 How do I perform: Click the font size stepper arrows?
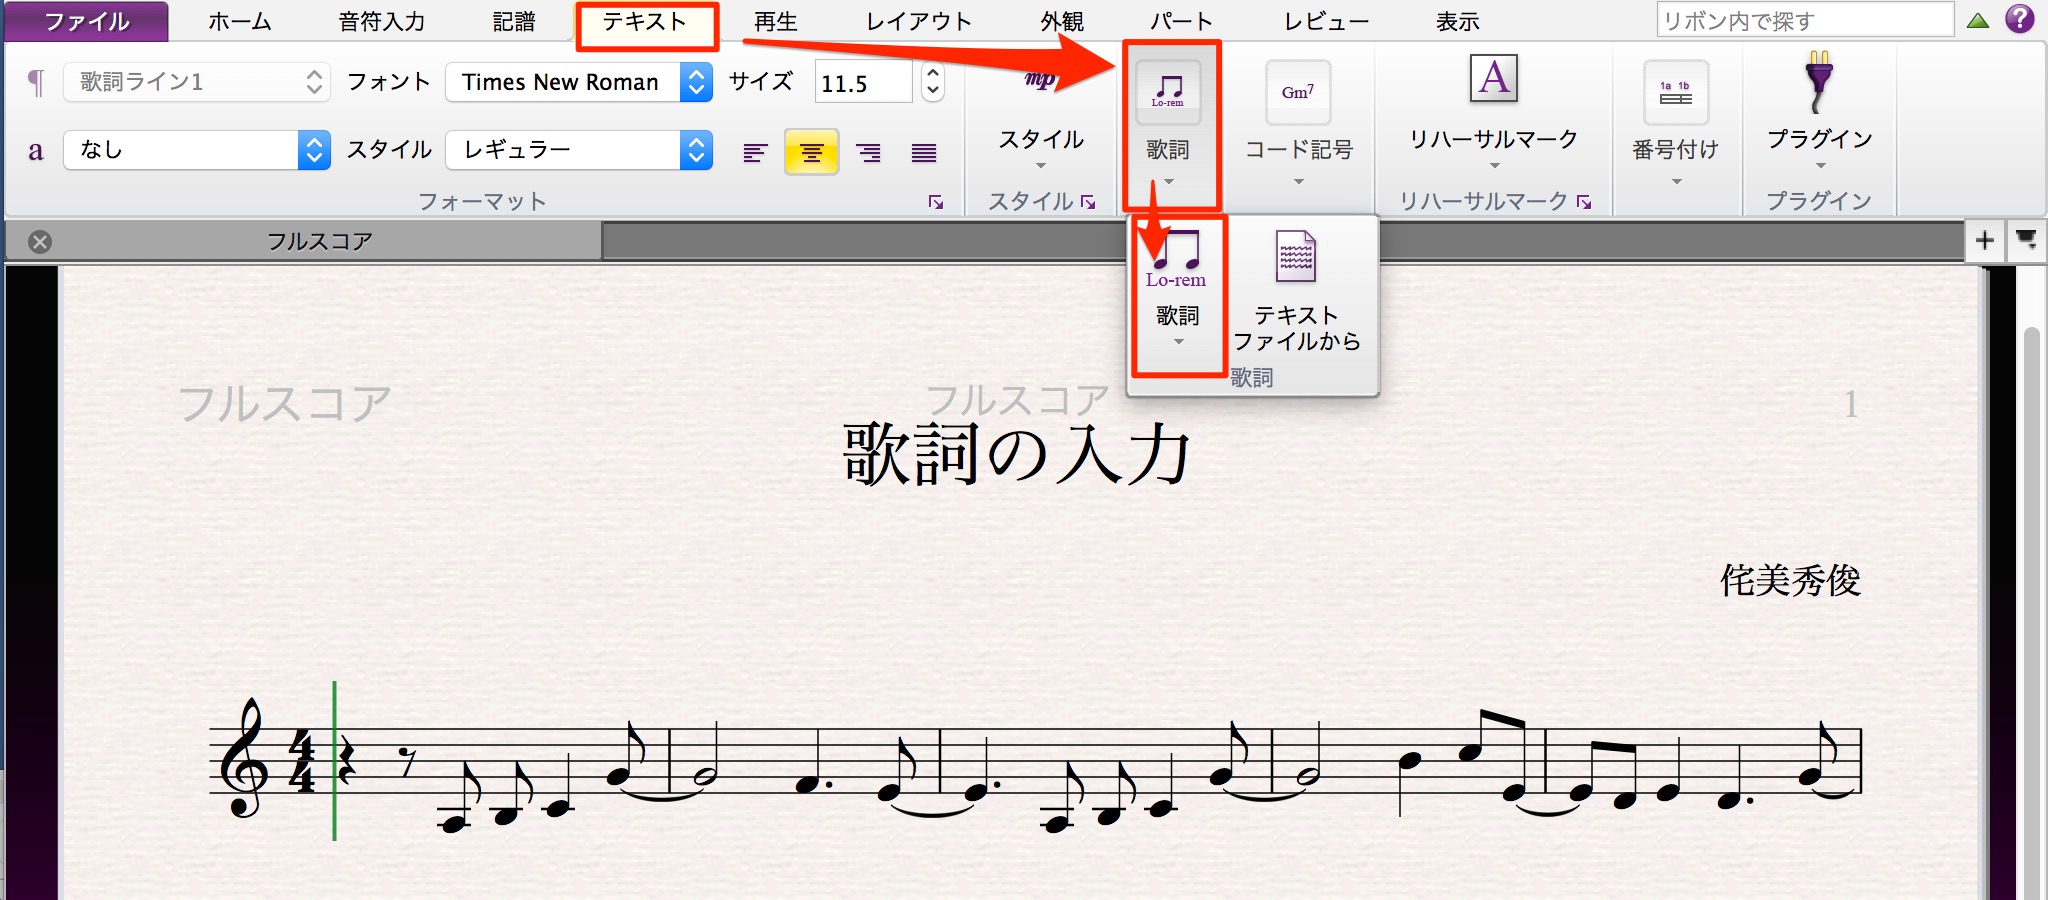click(x=932, y=82)
